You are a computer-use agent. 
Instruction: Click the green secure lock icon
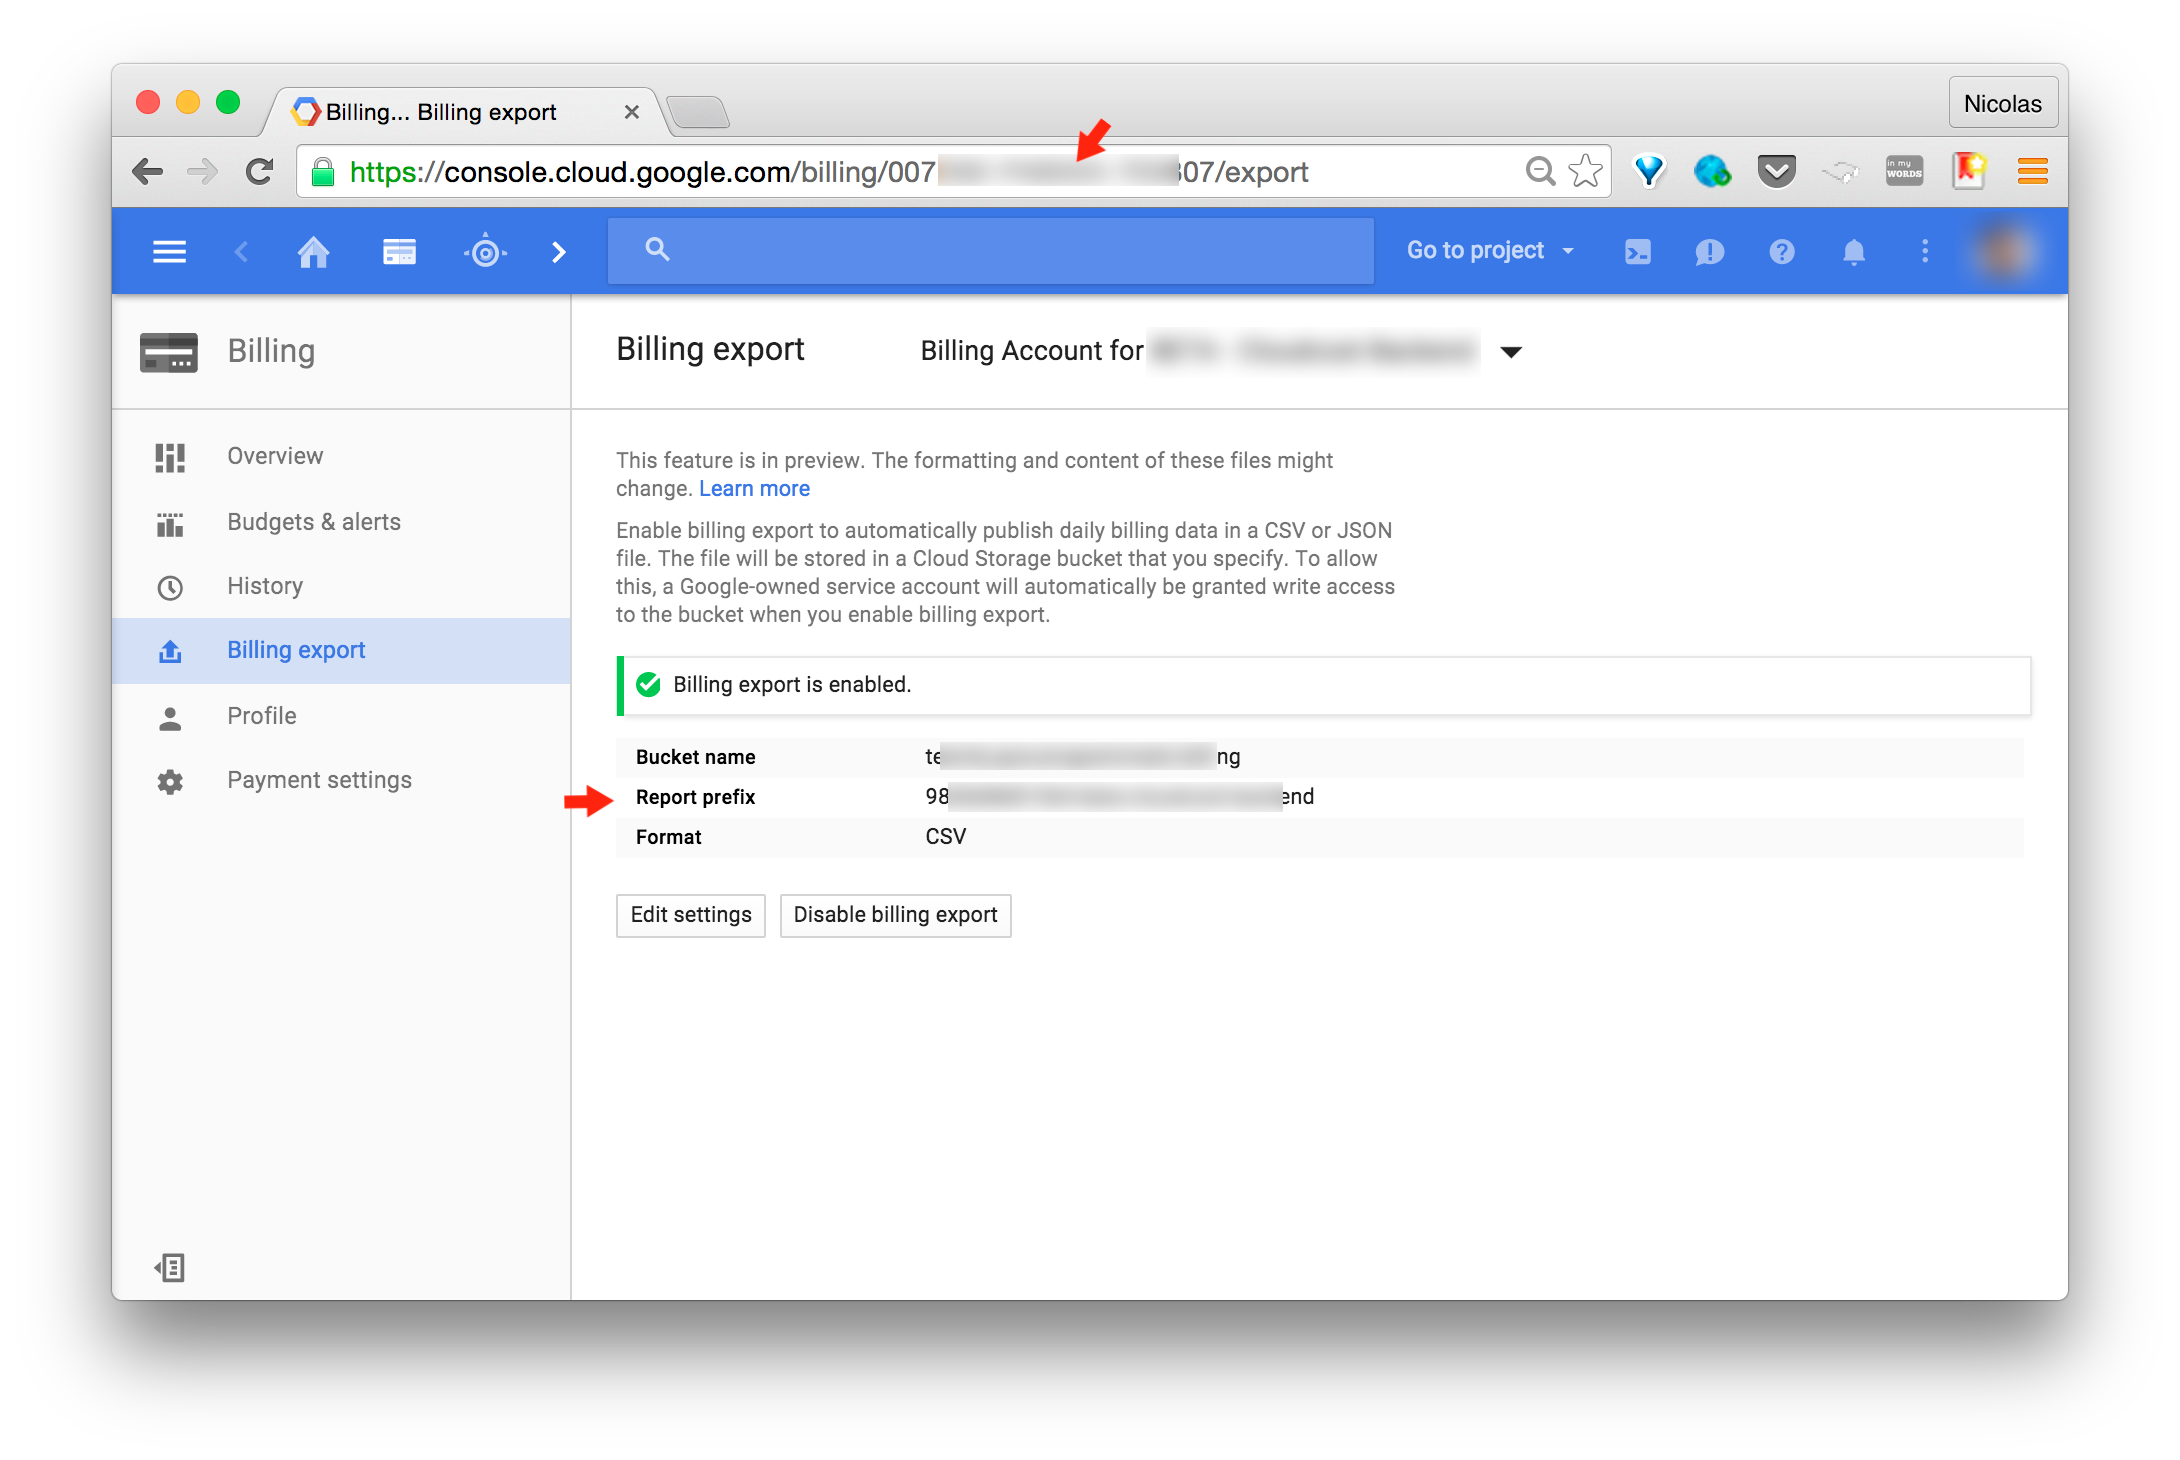(323, 172)
